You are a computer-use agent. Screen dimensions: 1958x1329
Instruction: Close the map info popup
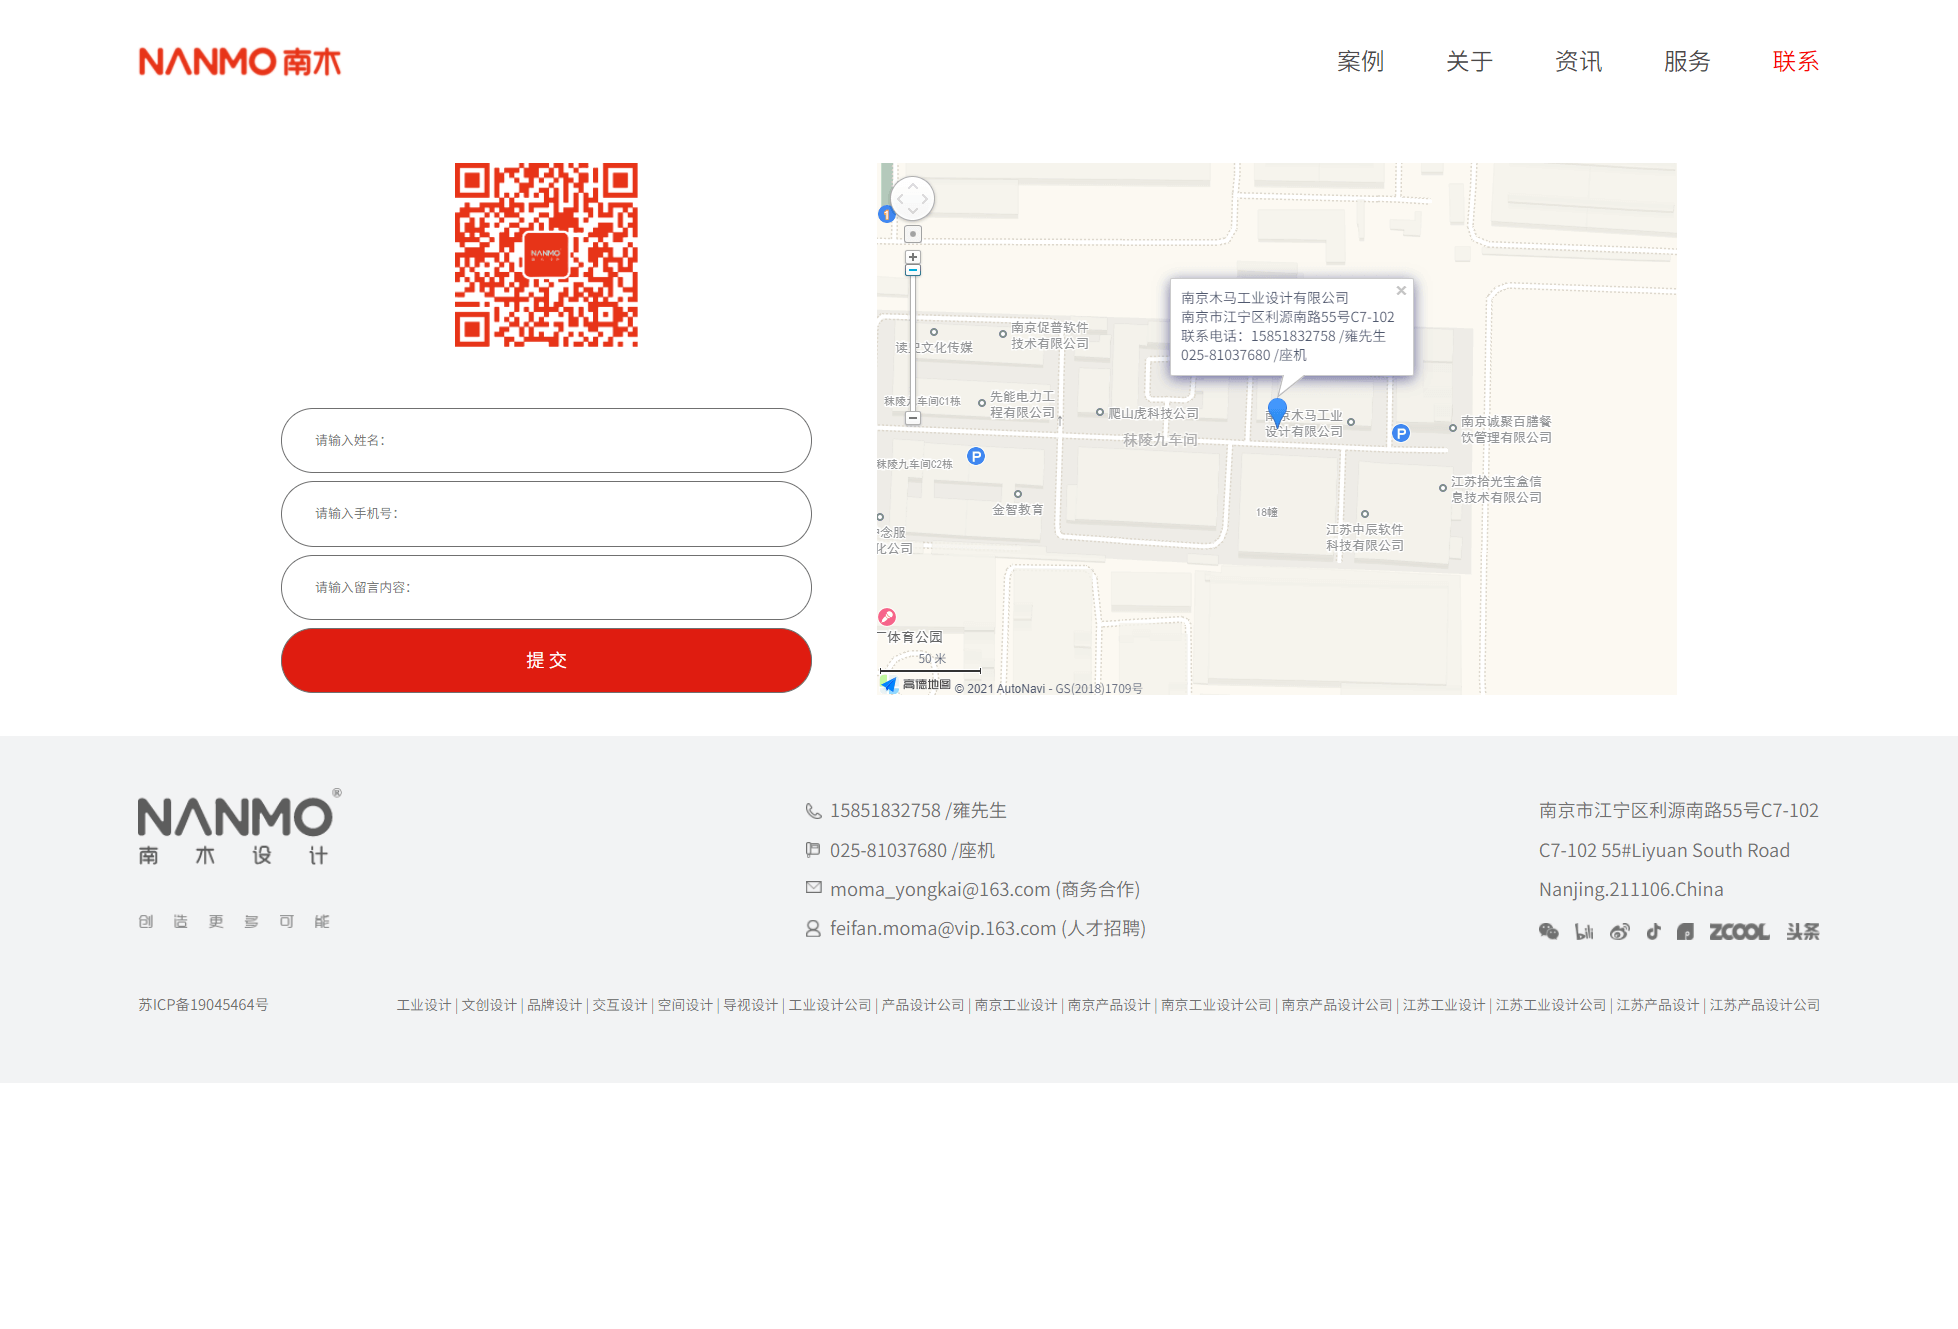pos(1401,290)
